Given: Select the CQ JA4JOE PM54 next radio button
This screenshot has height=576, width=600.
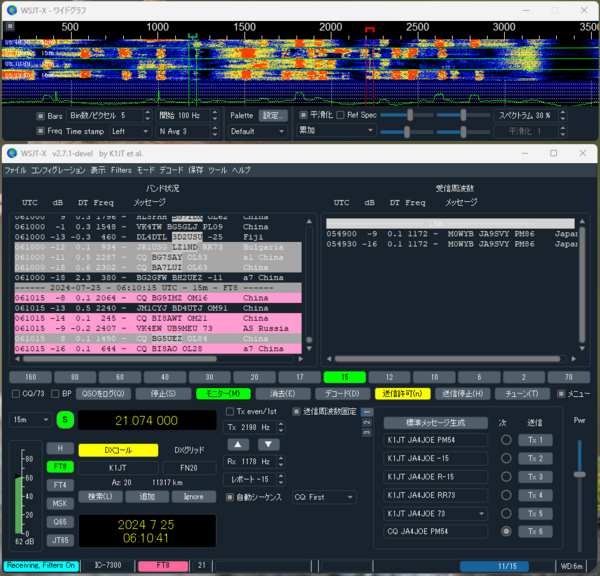Looking at the screenshot, I should pyautogui.click(x=506, y=531).
